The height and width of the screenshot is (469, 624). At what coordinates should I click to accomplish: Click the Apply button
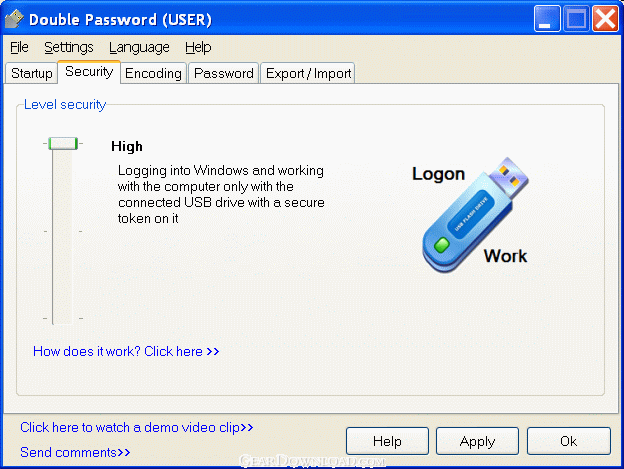477,441
